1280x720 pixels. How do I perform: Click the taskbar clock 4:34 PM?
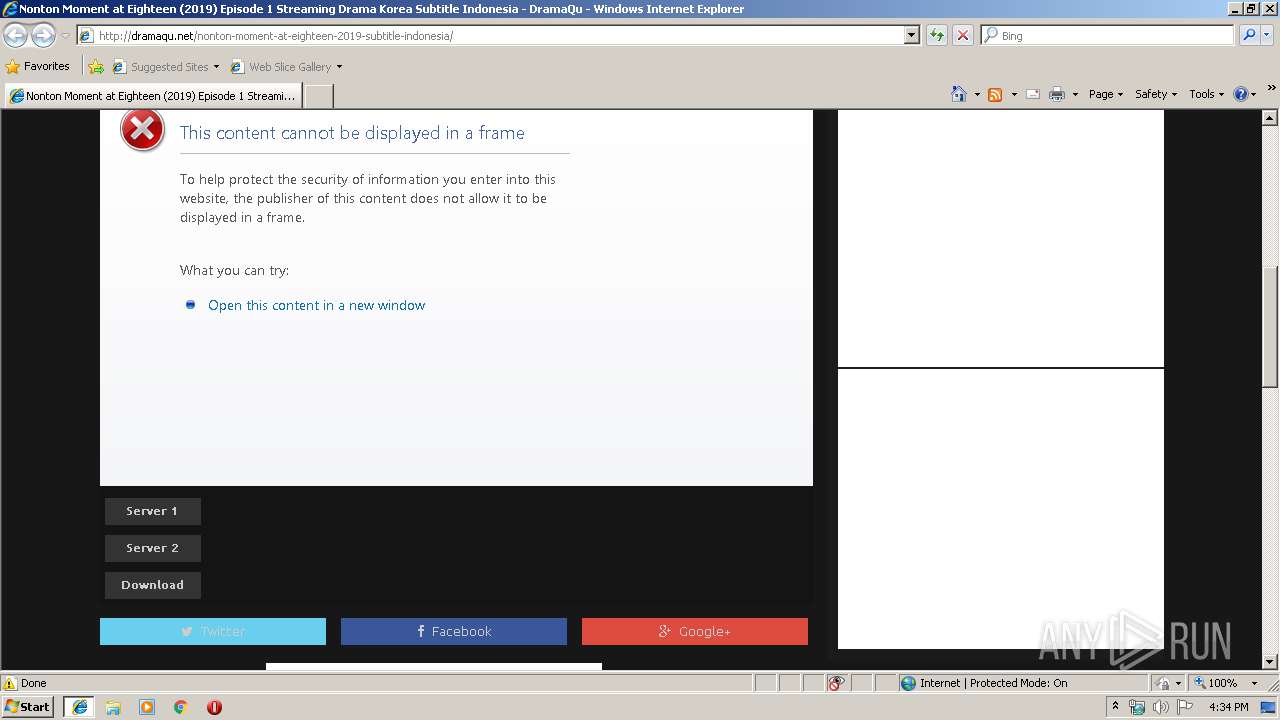[x=1229, y=707]
